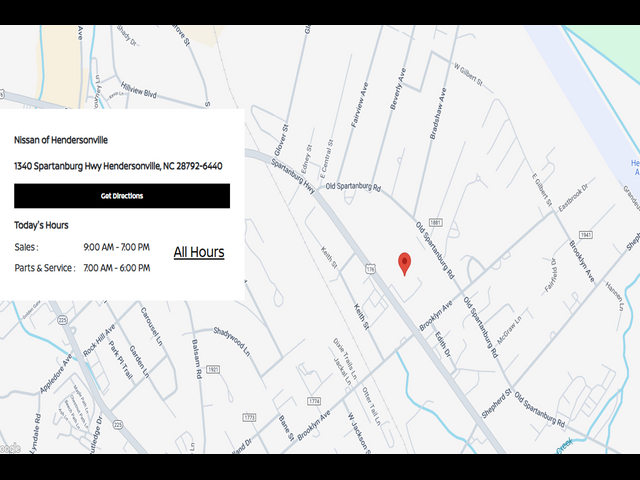
Task: Click the route 1941 road shield
Action: click(x=586, y=235)
